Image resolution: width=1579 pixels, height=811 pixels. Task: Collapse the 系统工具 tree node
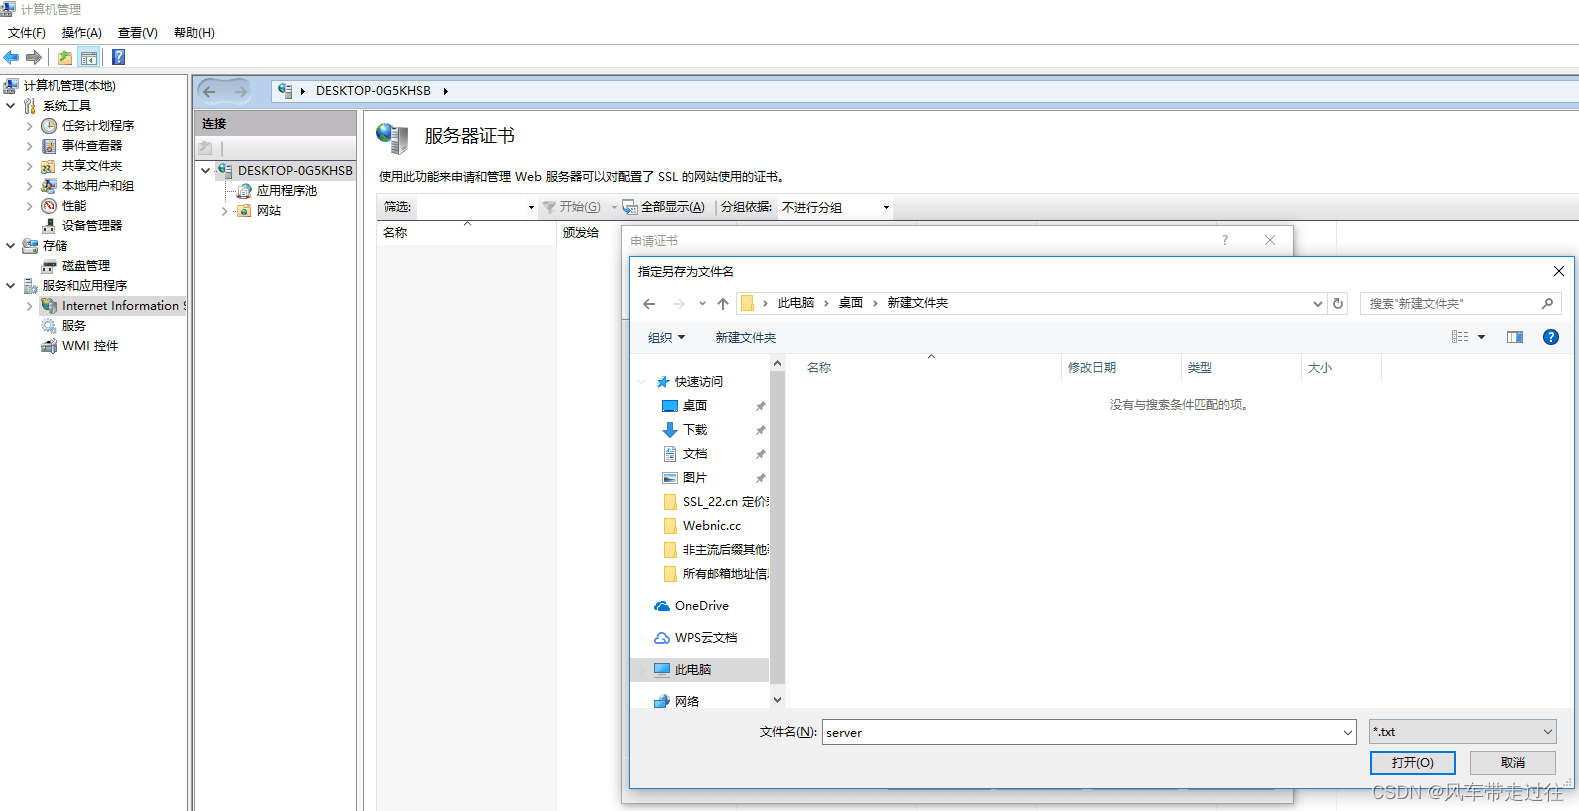tap(11, 106)
